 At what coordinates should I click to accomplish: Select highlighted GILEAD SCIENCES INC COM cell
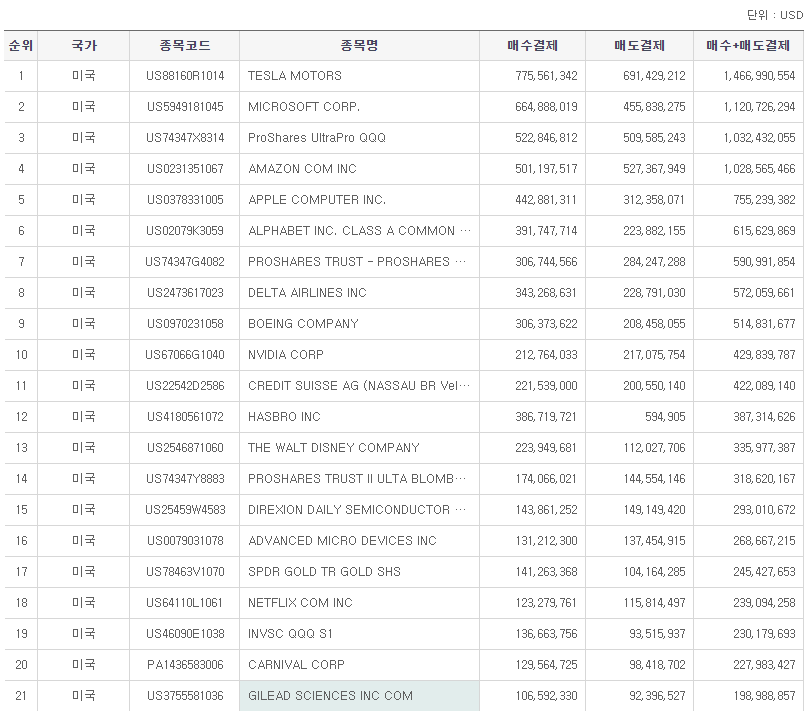click(x=359, y=696)
